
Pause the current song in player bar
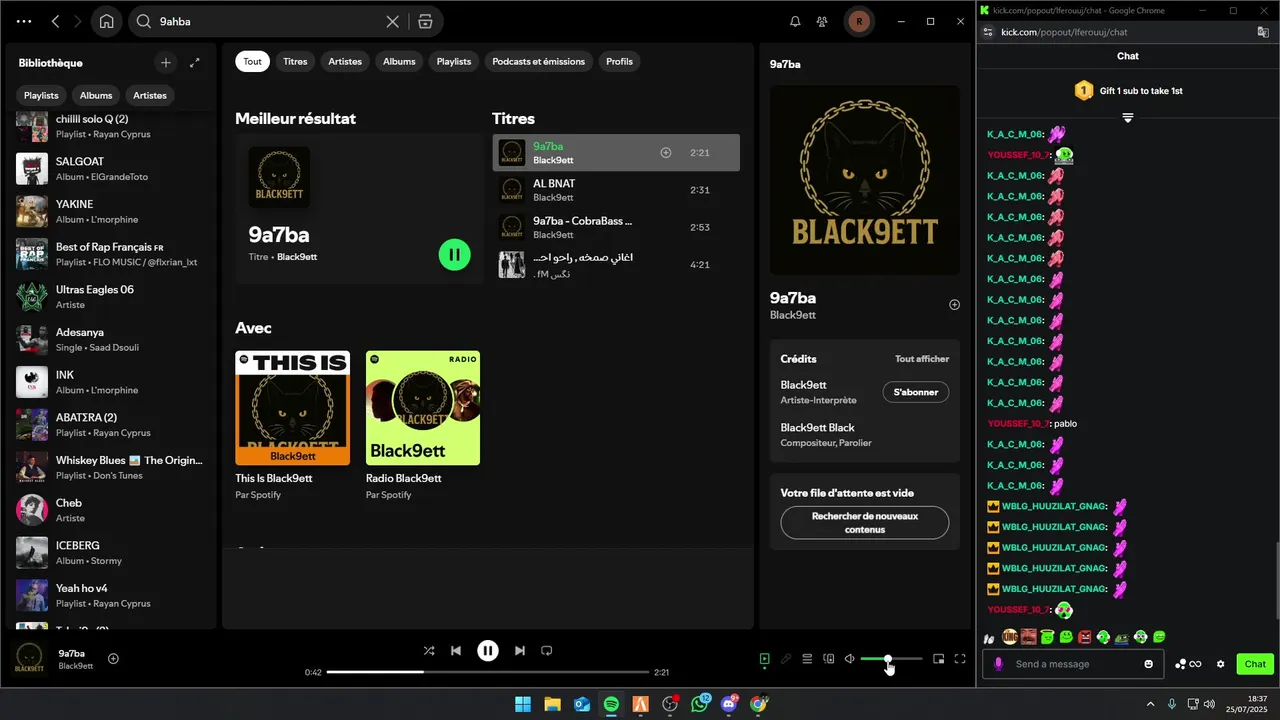(487, 651)
